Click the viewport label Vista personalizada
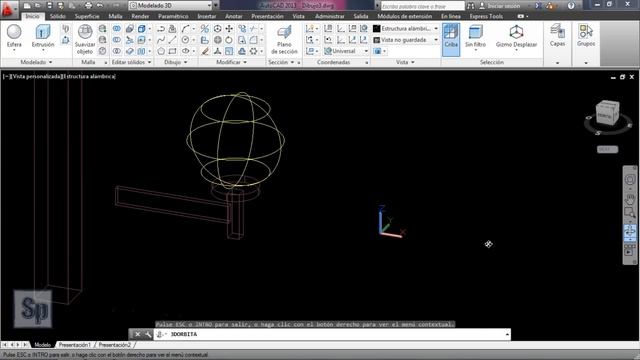The height and width of the screenshot is (360, 640). 36,76
